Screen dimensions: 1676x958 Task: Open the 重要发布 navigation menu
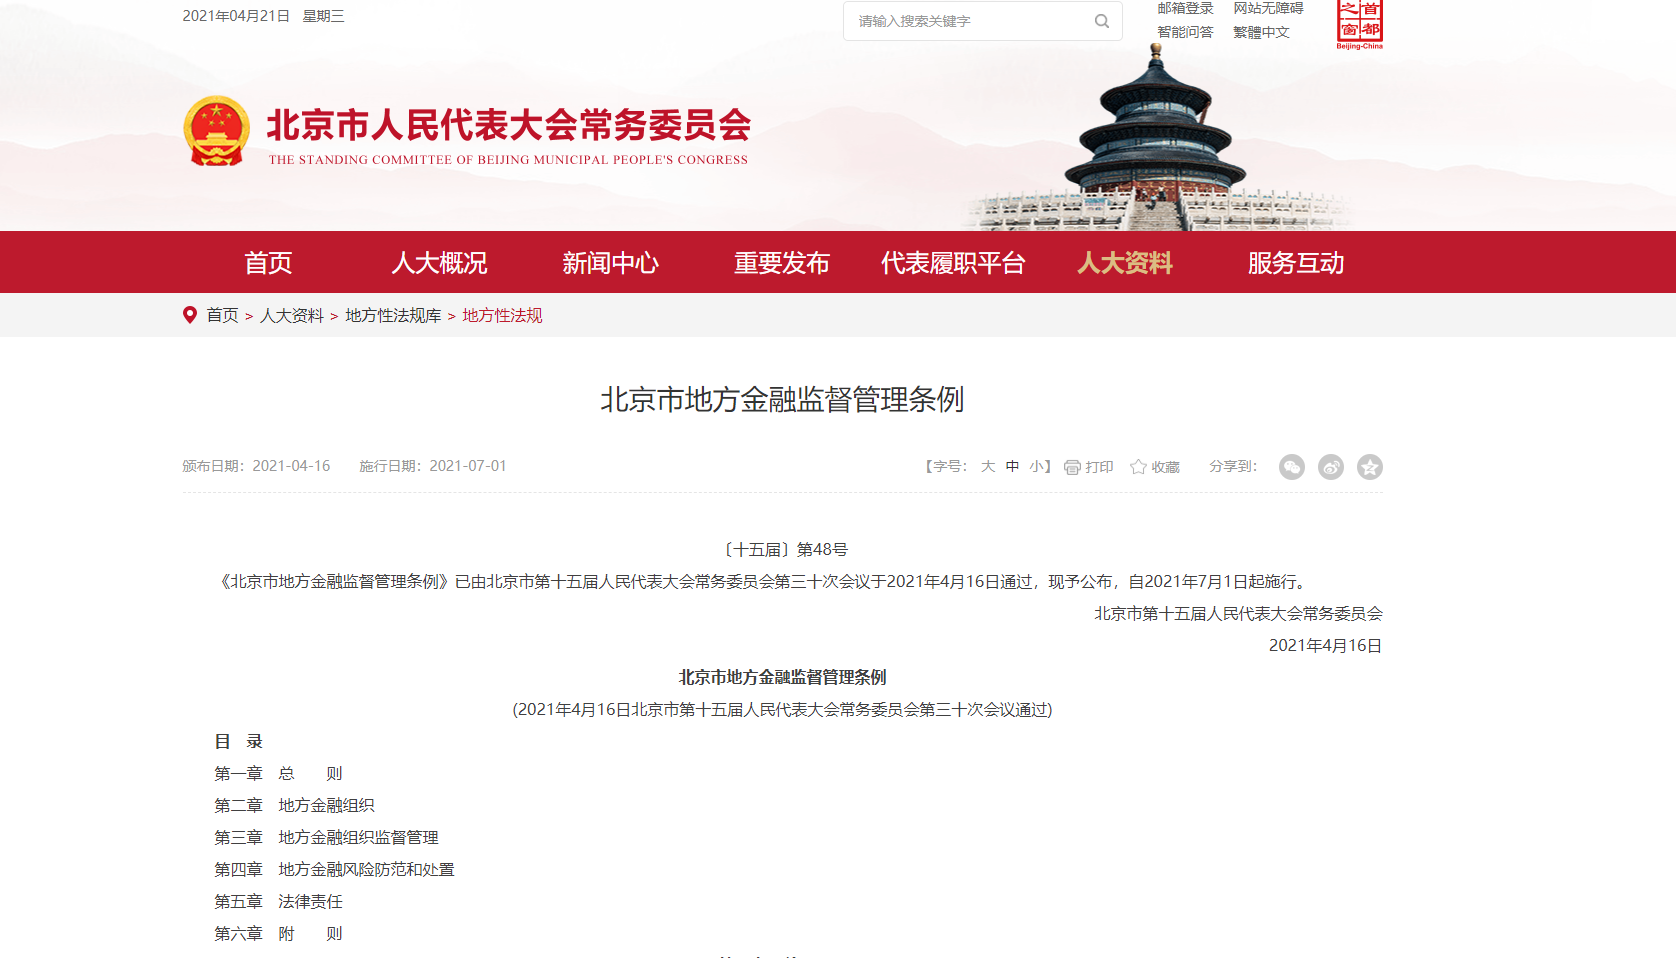coord(781,263)
